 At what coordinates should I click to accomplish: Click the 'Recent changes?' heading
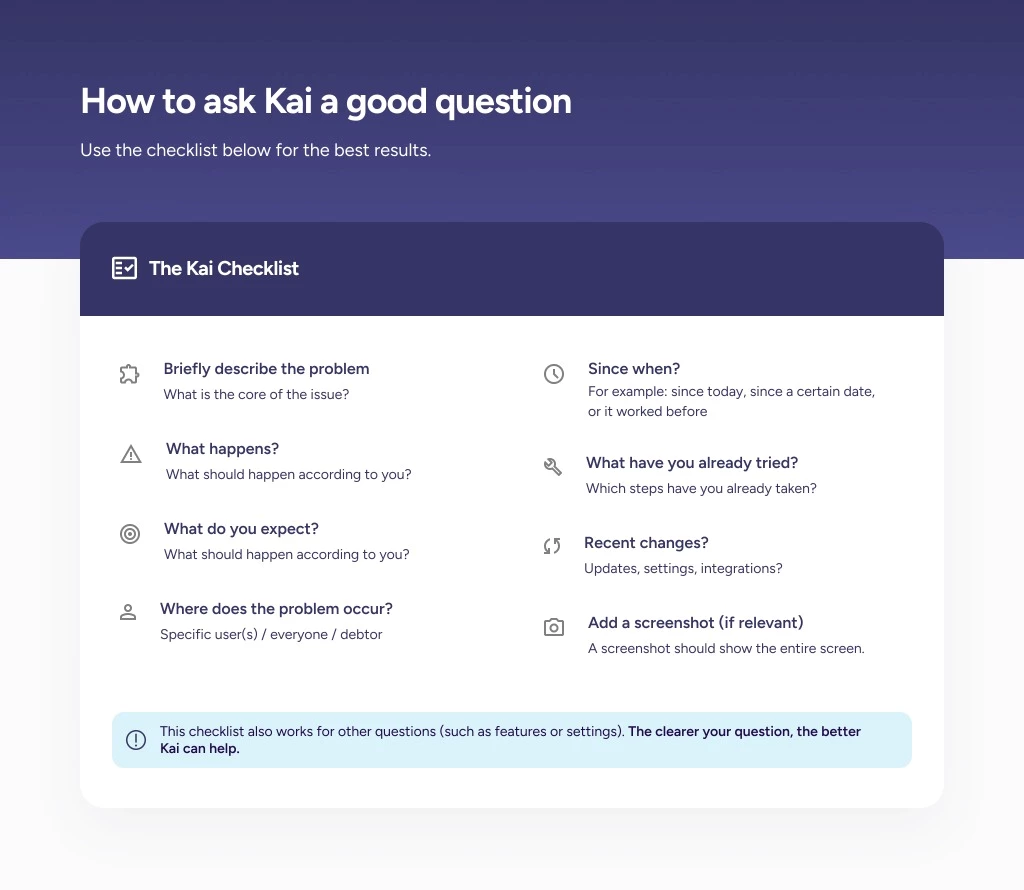[x=646, y=543]
